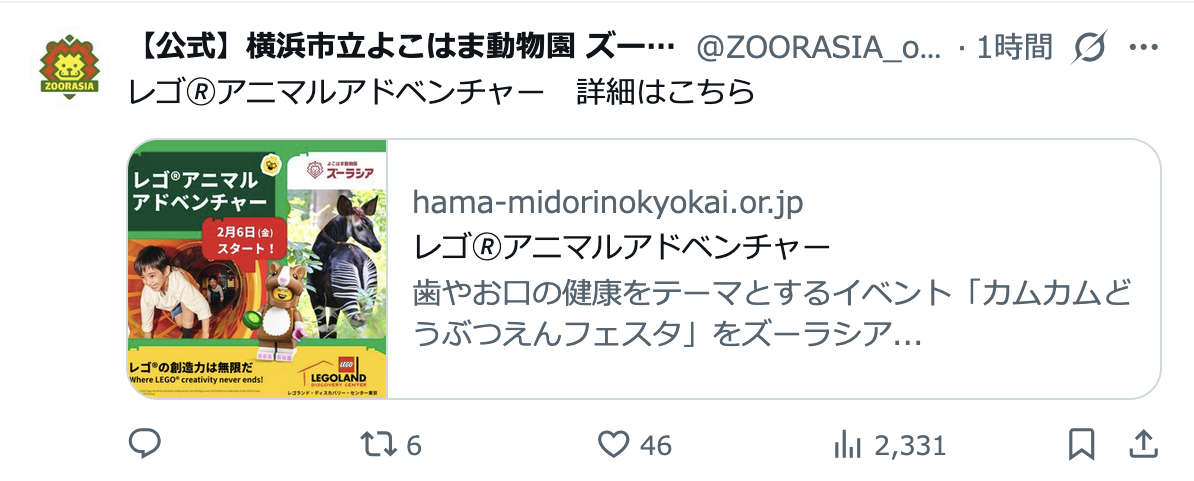
Task: Open the LEGO Animal Adventure card thumbnail
Action: point(257,269)
